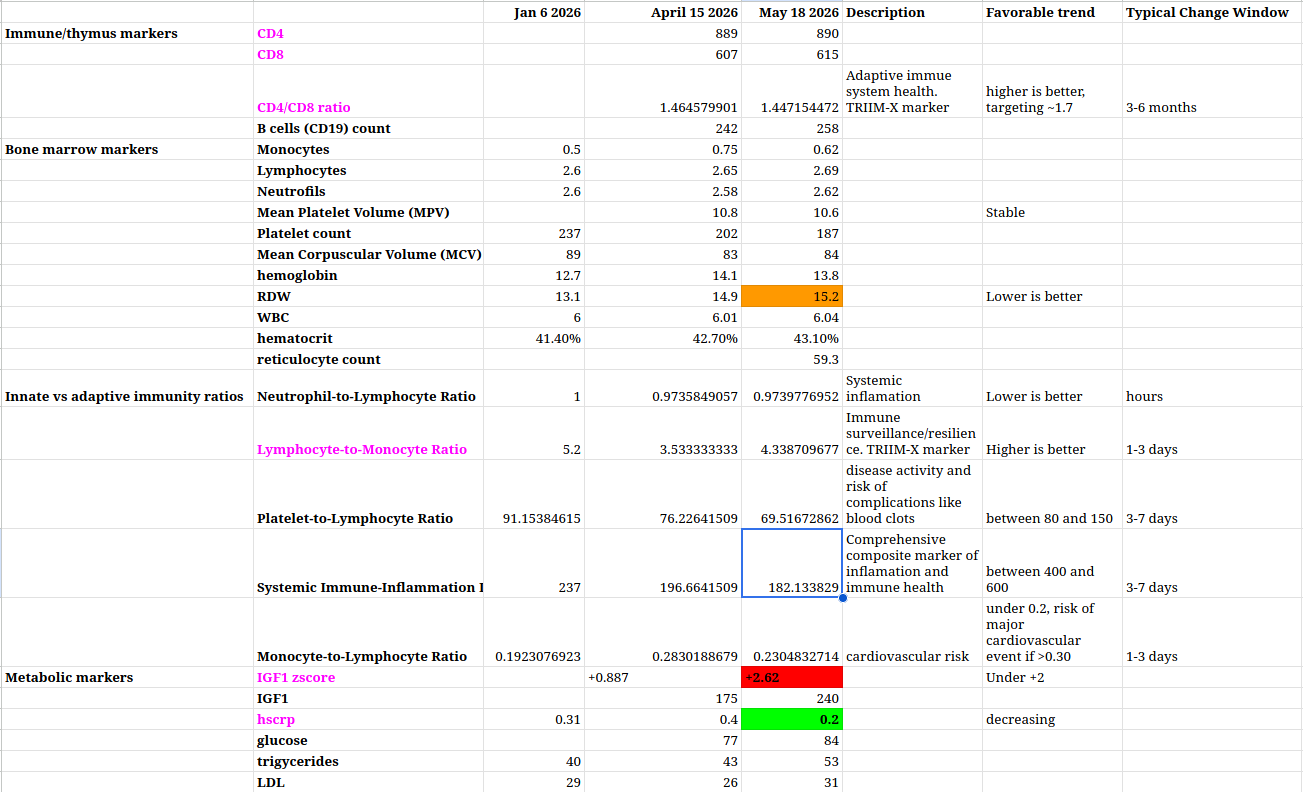Select the 'Monocytes' row label
Viewport: 1303px width, 792px height.
tap(368, 149)
